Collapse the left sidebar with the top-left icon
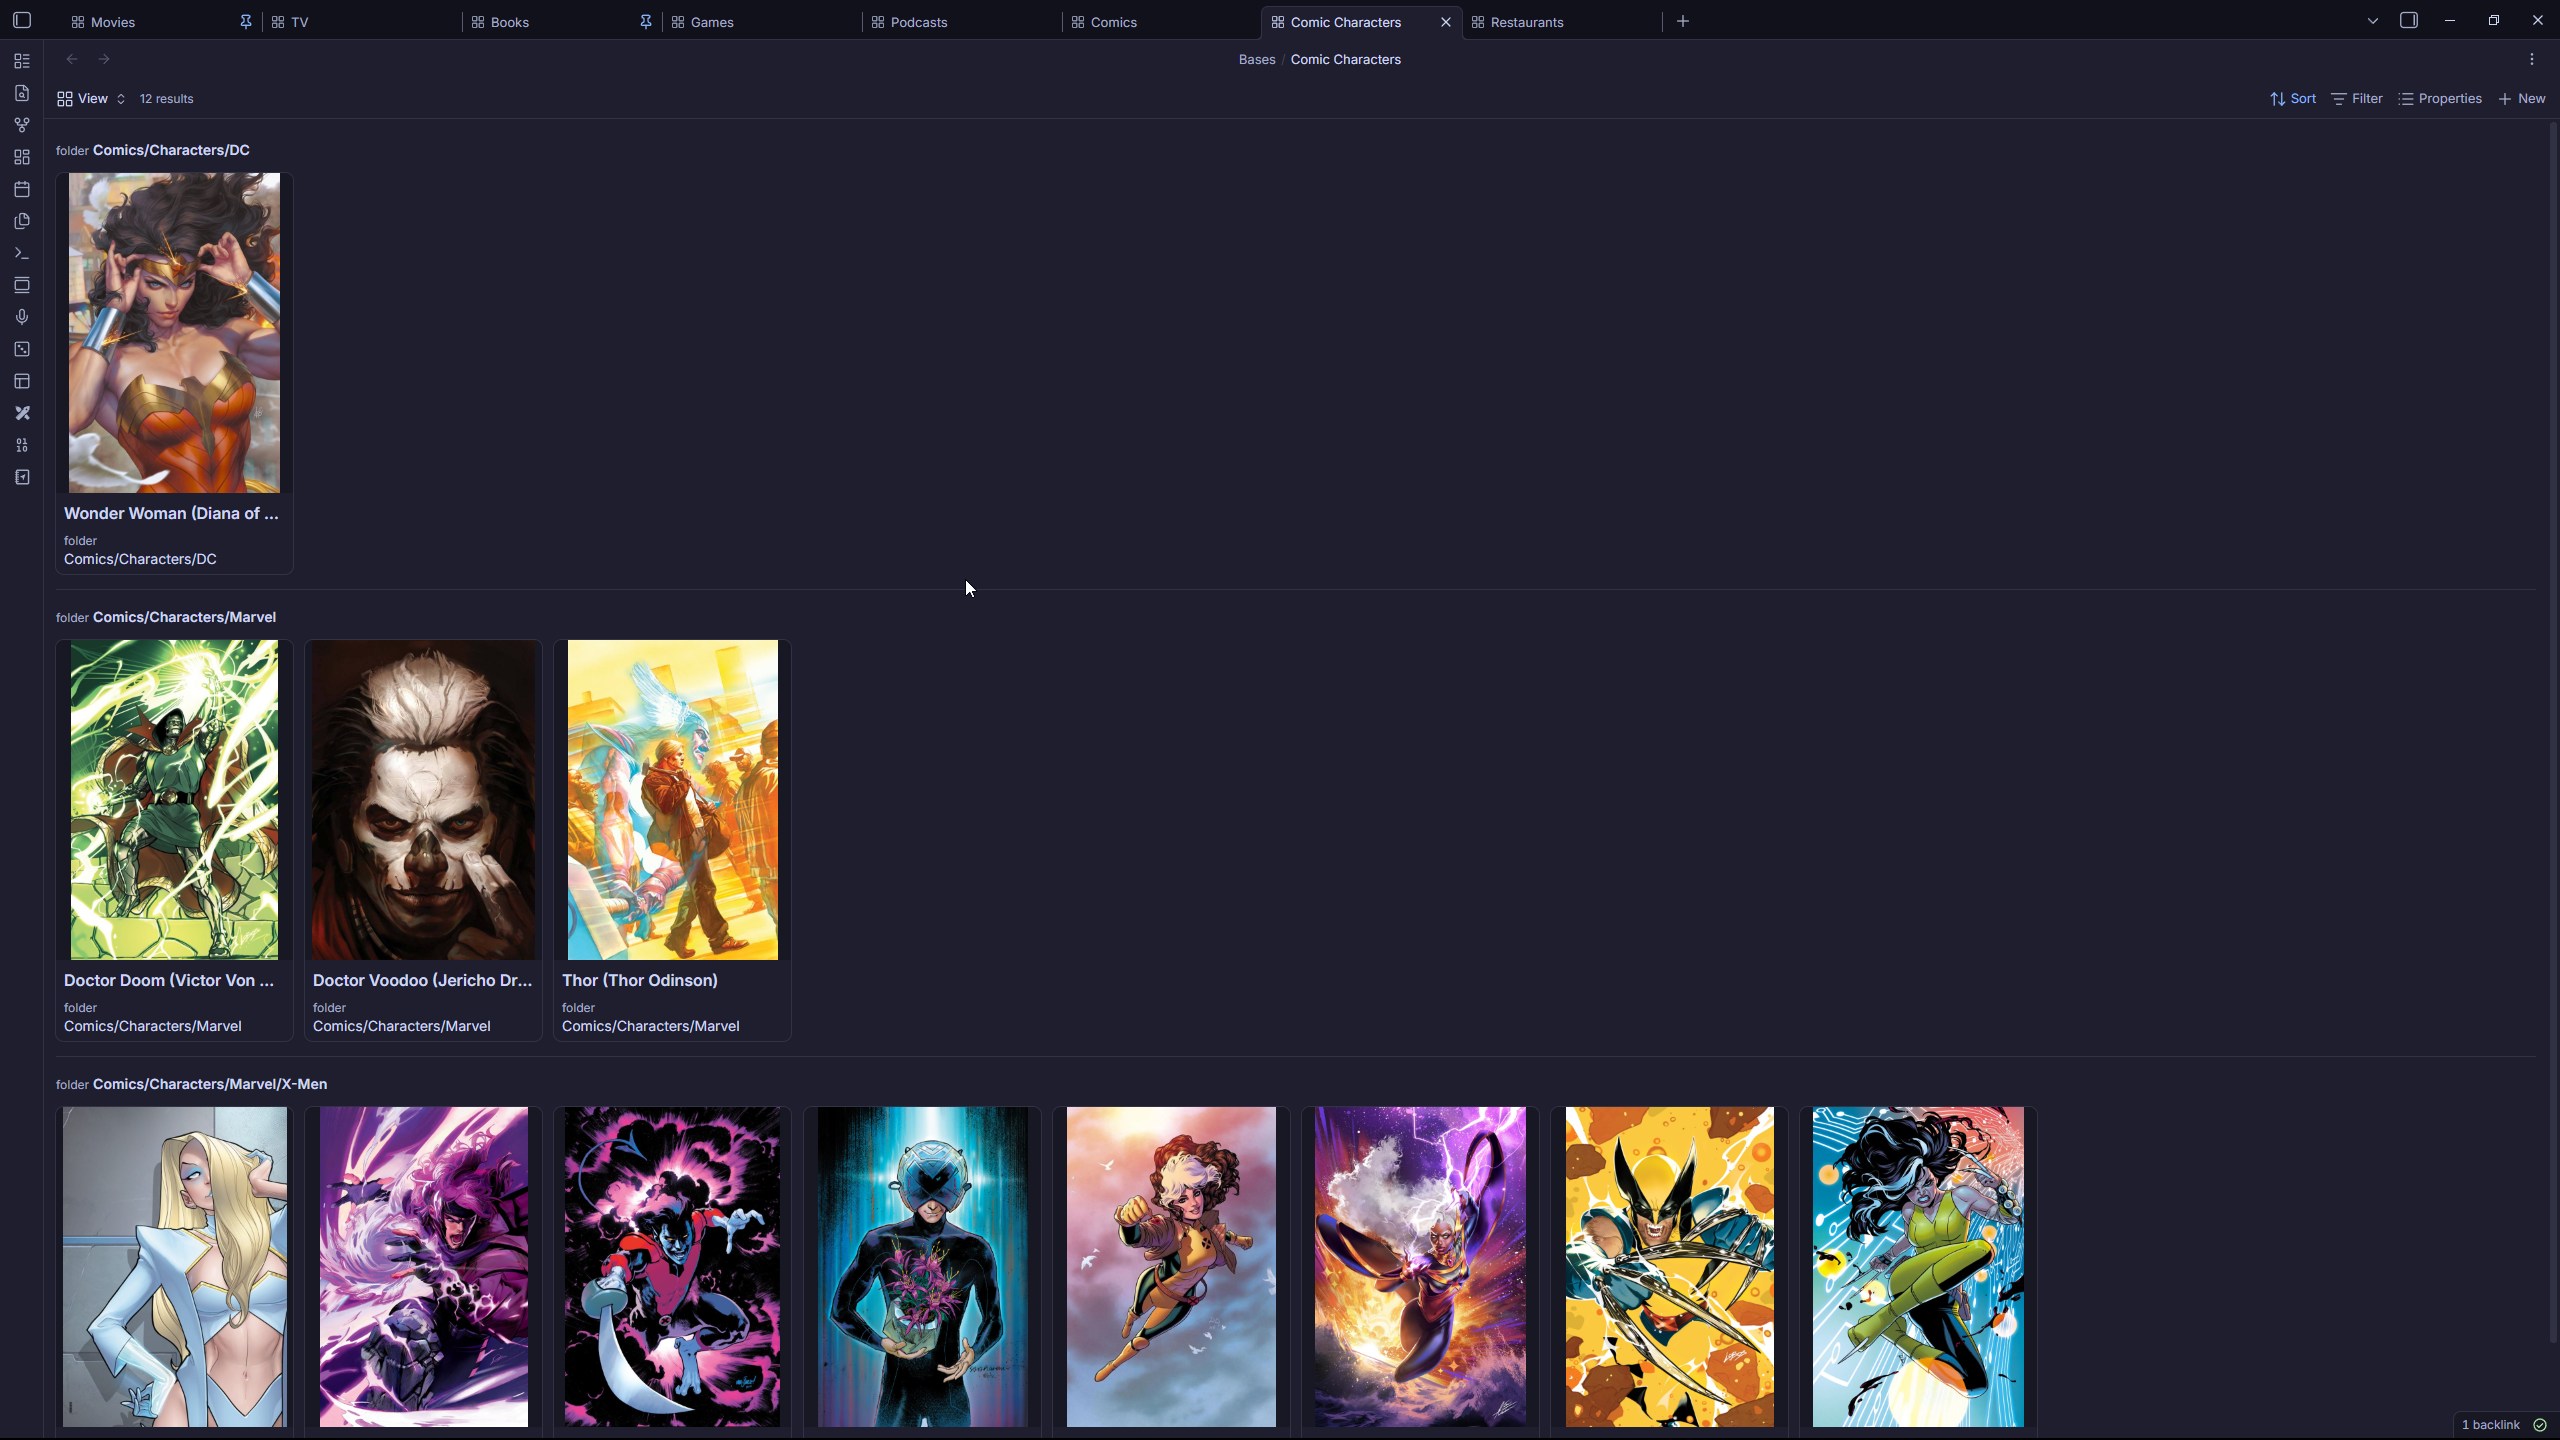The image size is (2560, 1440). (x=22, y=21)
